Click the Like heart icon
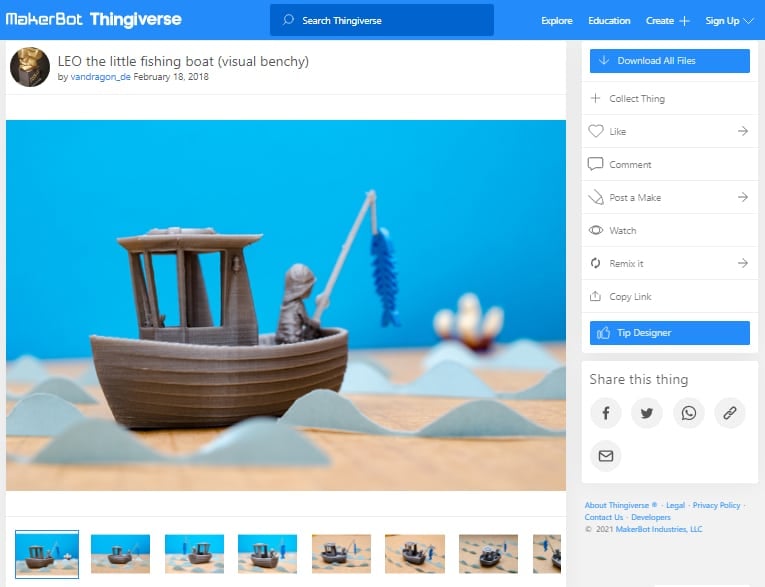Image resolution: width=765 pixels, height=587 pixels. coord(596,131)
